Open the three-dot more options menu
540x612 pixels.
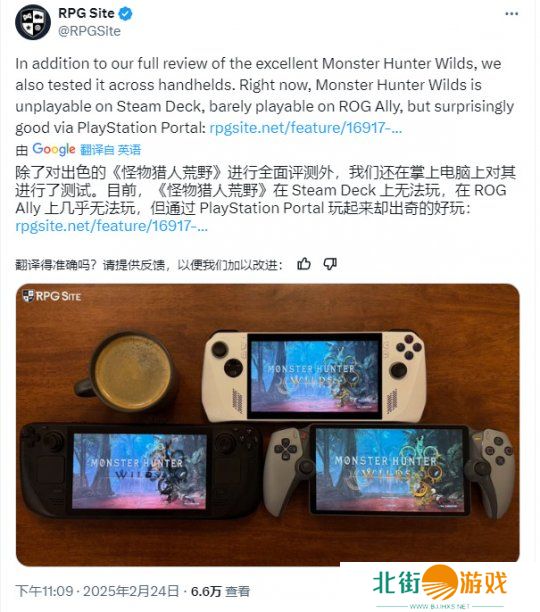click(512, 14)
